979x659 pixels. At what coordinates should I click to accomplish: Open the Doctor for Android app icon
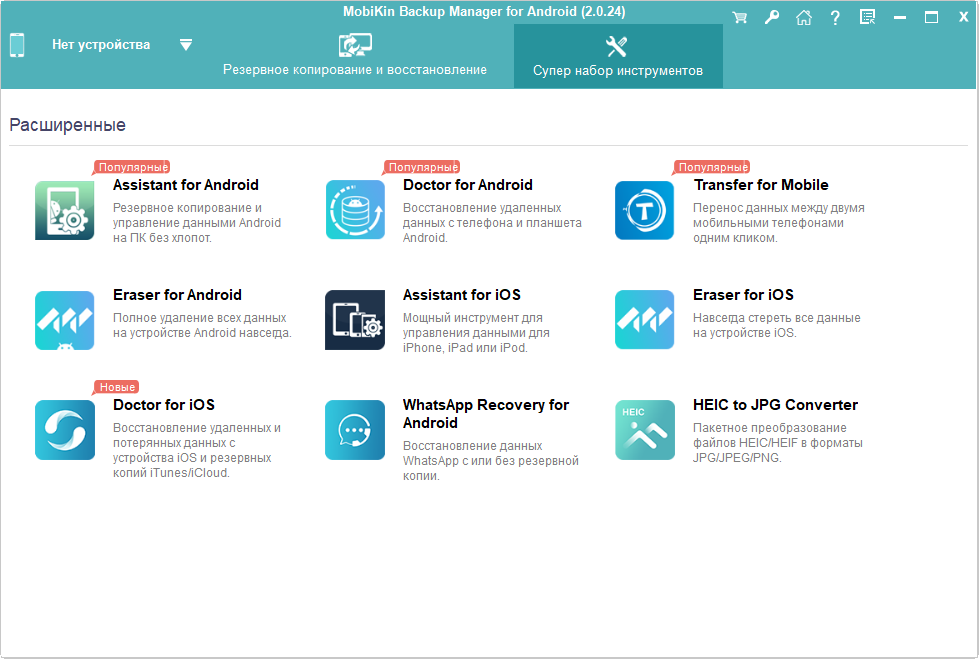click(x=355, y=210)
